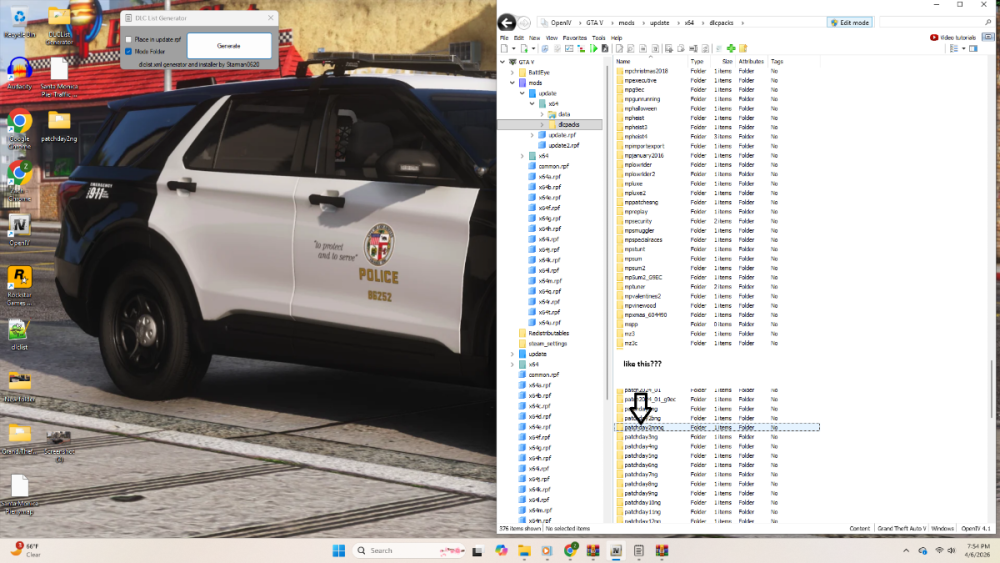This screenshot has width=1000, height=563.
Task: Click the Windows taskbar Search box
Action: 409,551
